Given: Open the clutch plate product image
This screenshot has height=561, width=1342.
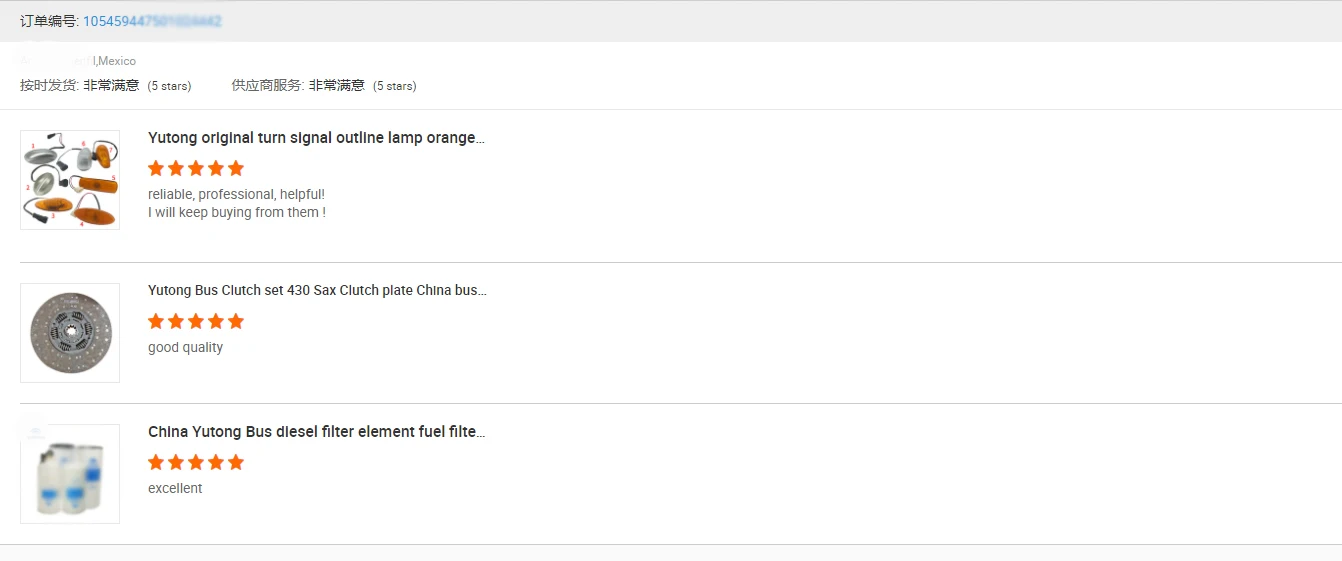Looking at the screenshot, I should click(x=70, y=333).
